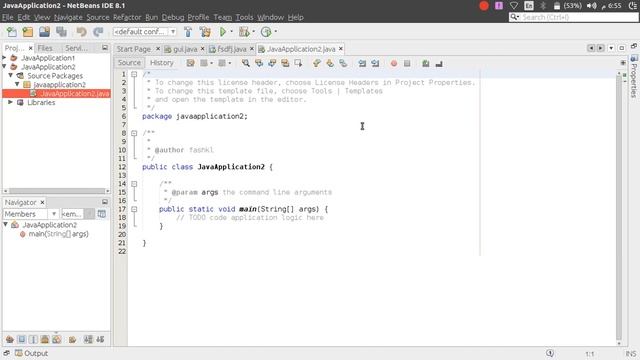Click the Last Edit editor toolbar icon
This screenshot has width=640, height=360.
tap(190, 63)
